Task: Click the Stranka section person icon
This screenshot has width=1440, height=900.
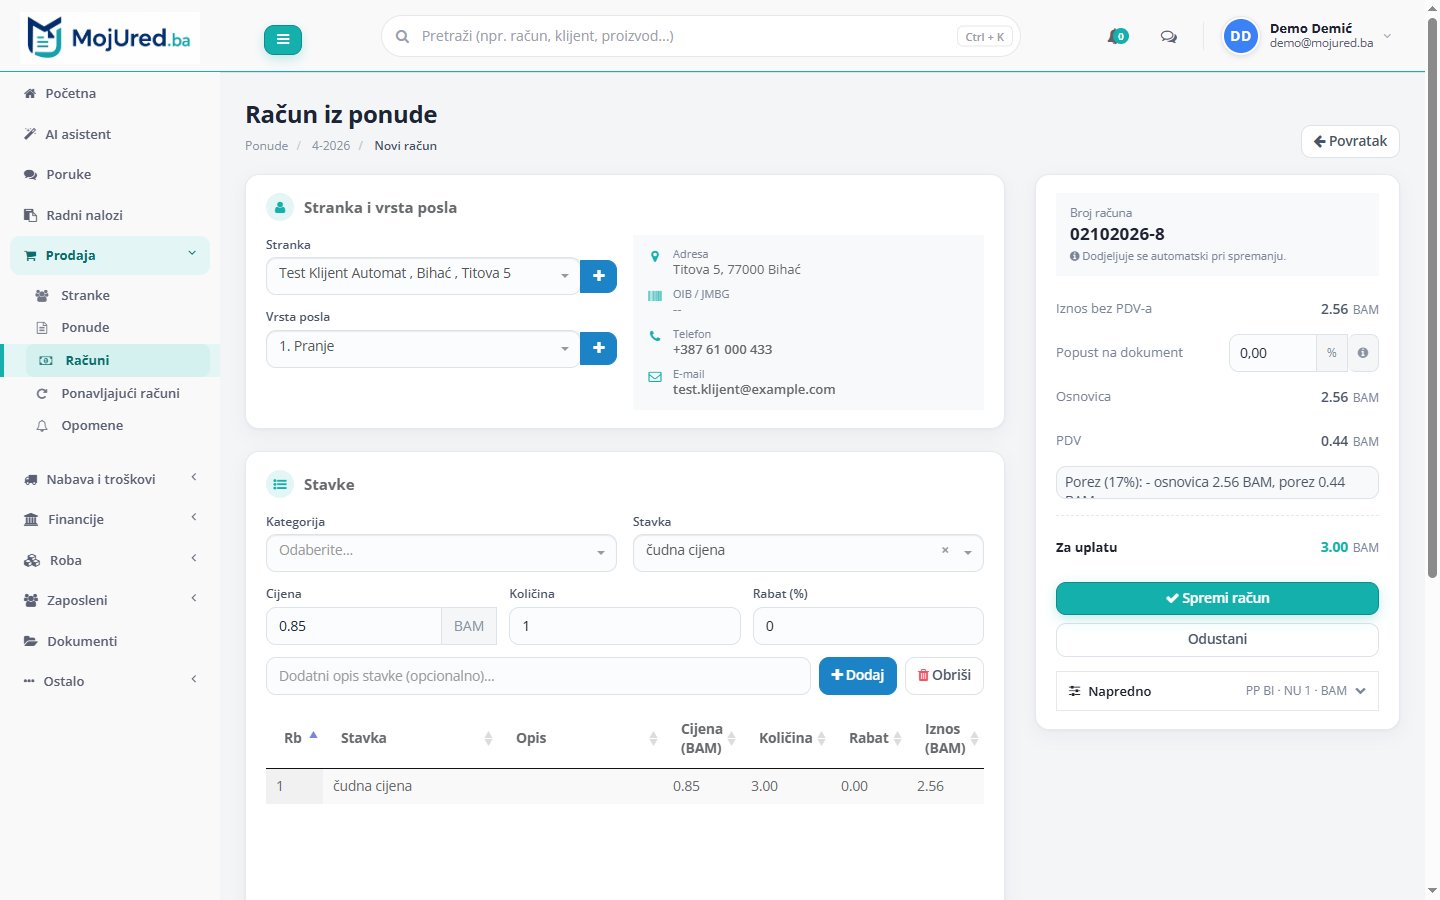Action: pos(280,207)
